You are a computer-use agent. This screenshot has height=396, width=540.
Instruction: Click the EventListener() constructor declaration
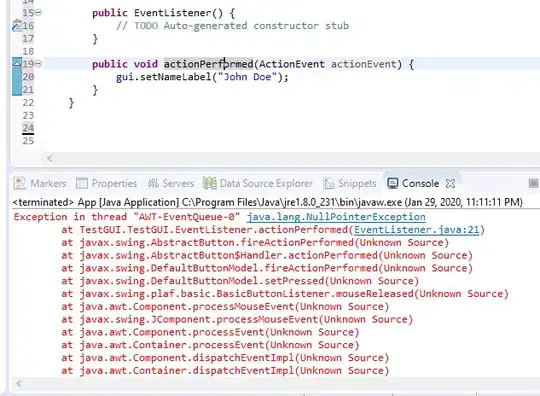click(x=164, y=13)
